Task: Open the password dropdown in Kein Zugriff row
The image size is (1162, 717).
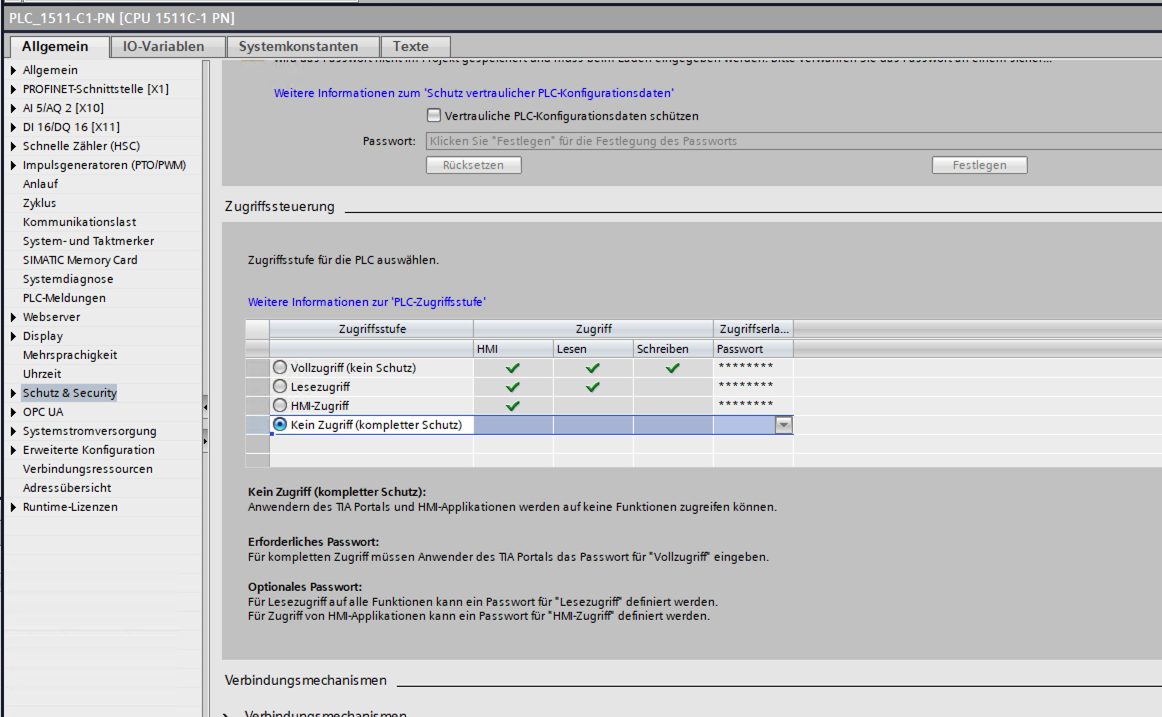Action: [783, 425]
